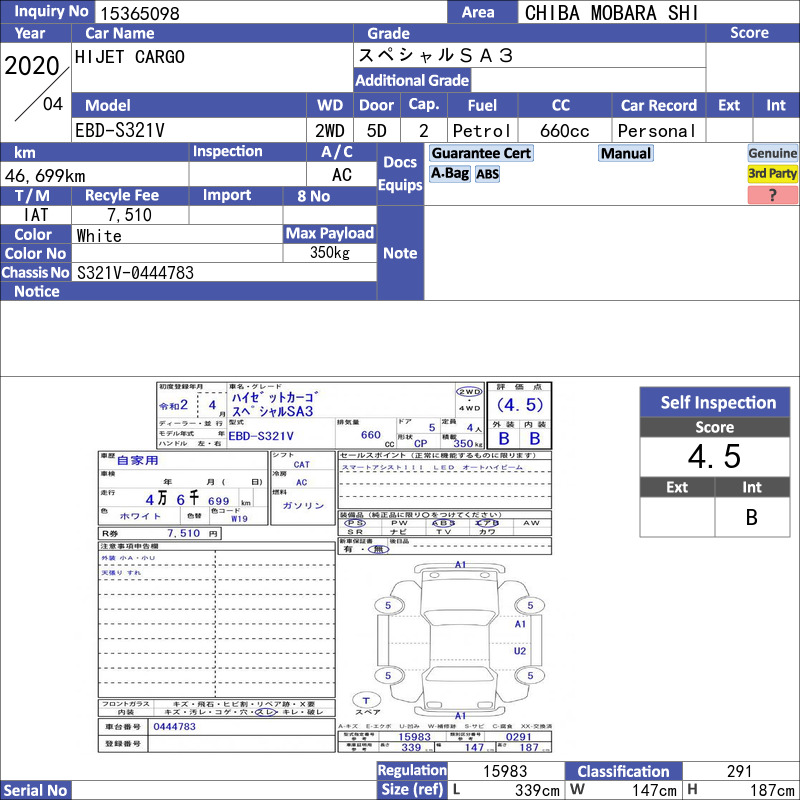Click the AC value under A/C

(341, 175)
